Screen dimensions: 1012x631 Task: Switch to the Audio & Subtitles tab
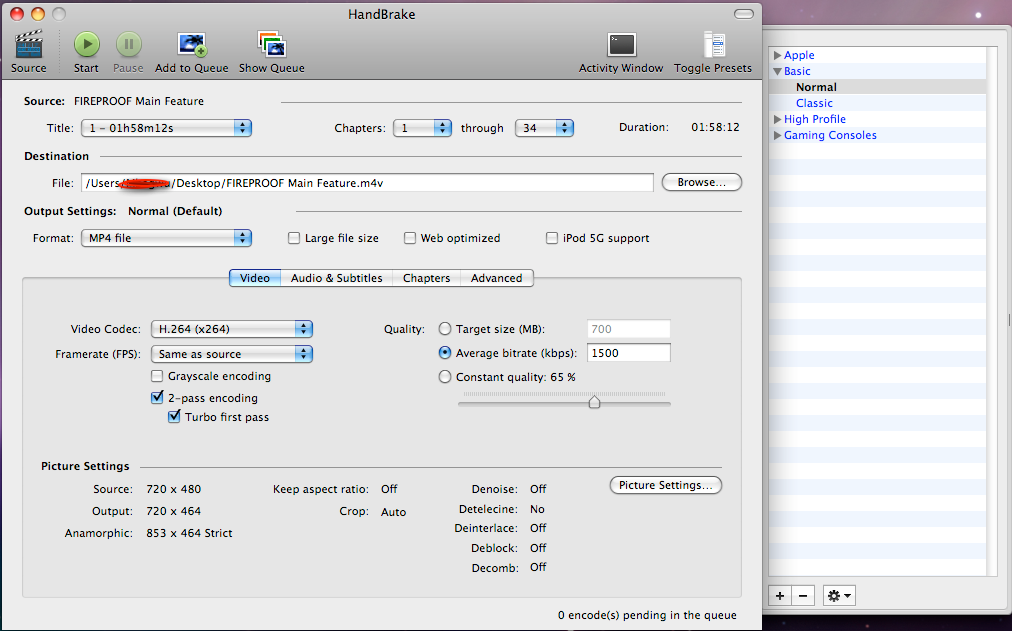[x=336, y=278]
